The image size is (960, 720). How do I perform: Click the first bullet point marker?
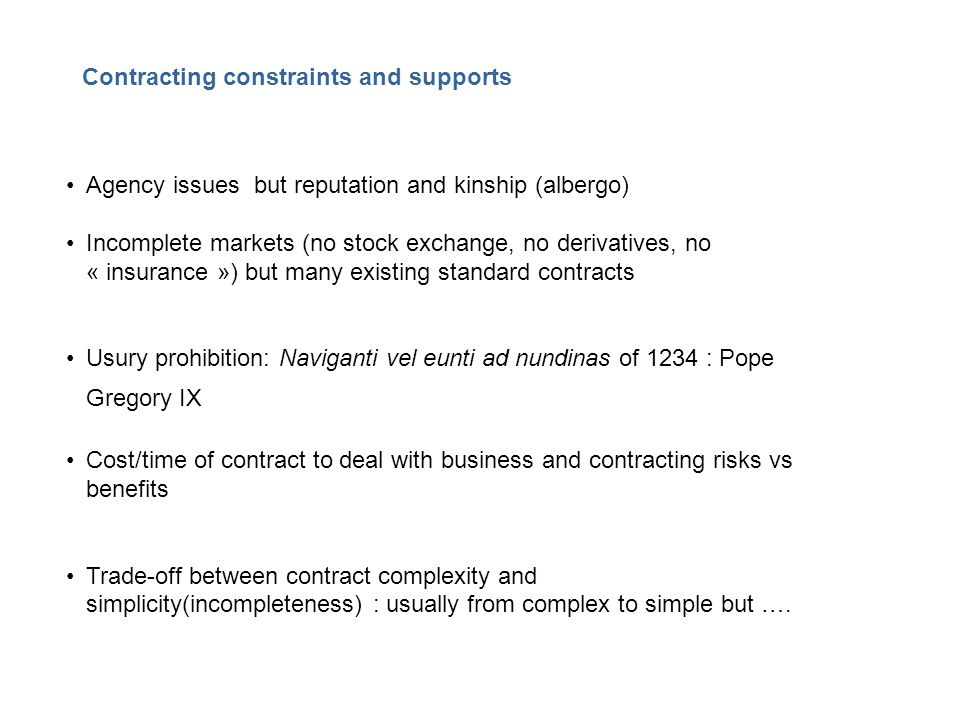tap(70, 186)
